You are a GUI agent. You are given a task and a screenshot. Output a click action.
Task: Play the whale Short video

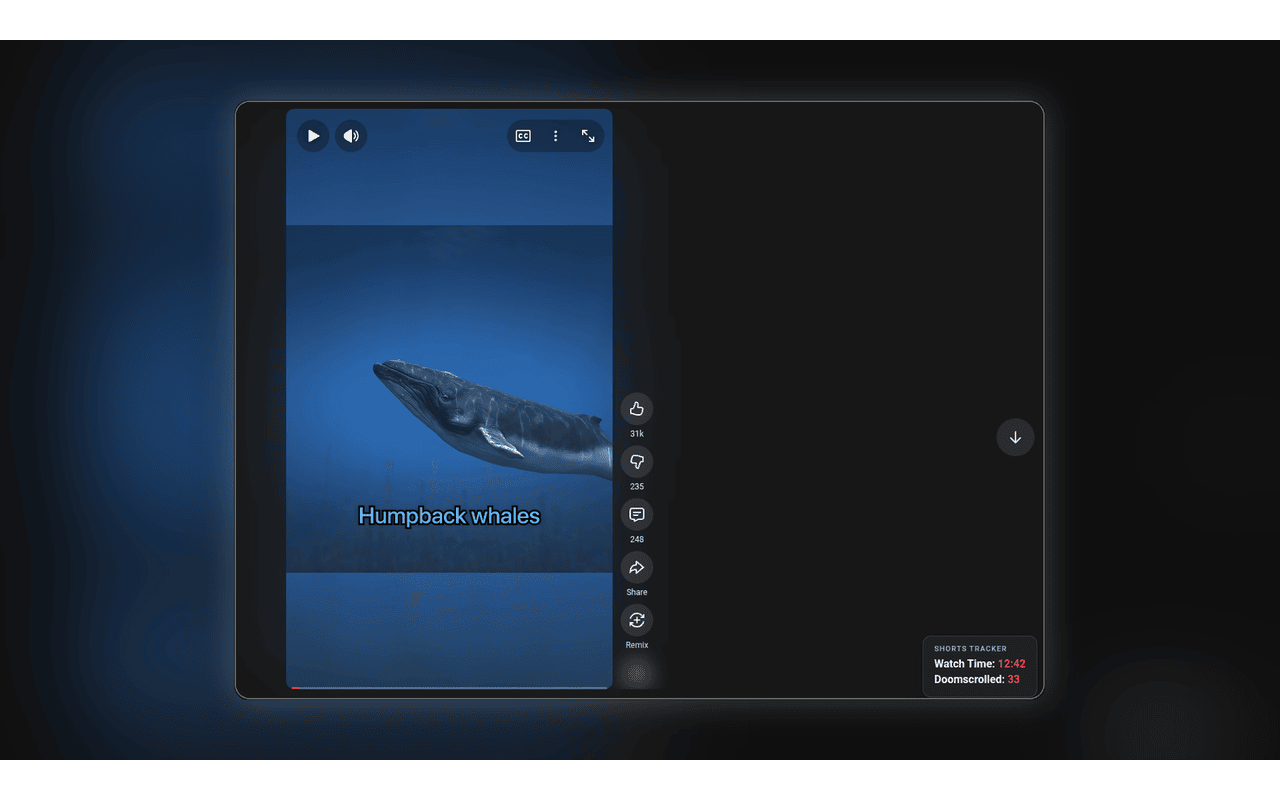[x=313, y=136]
